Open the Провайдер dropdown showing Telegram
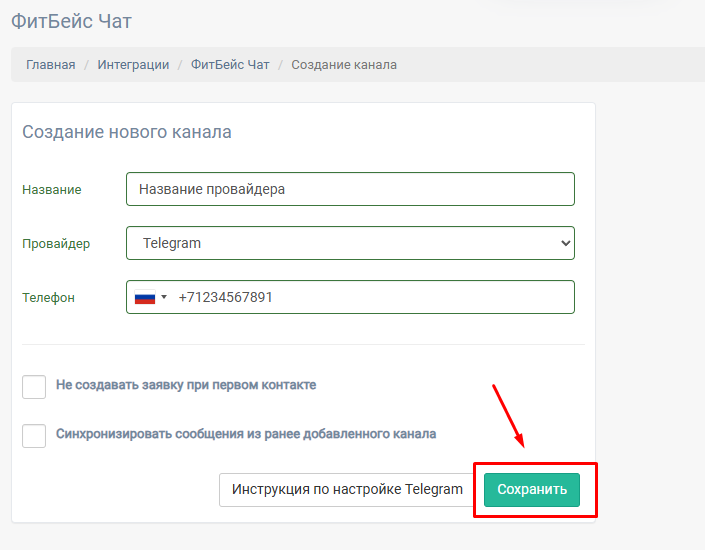 [x=350, y=243]
